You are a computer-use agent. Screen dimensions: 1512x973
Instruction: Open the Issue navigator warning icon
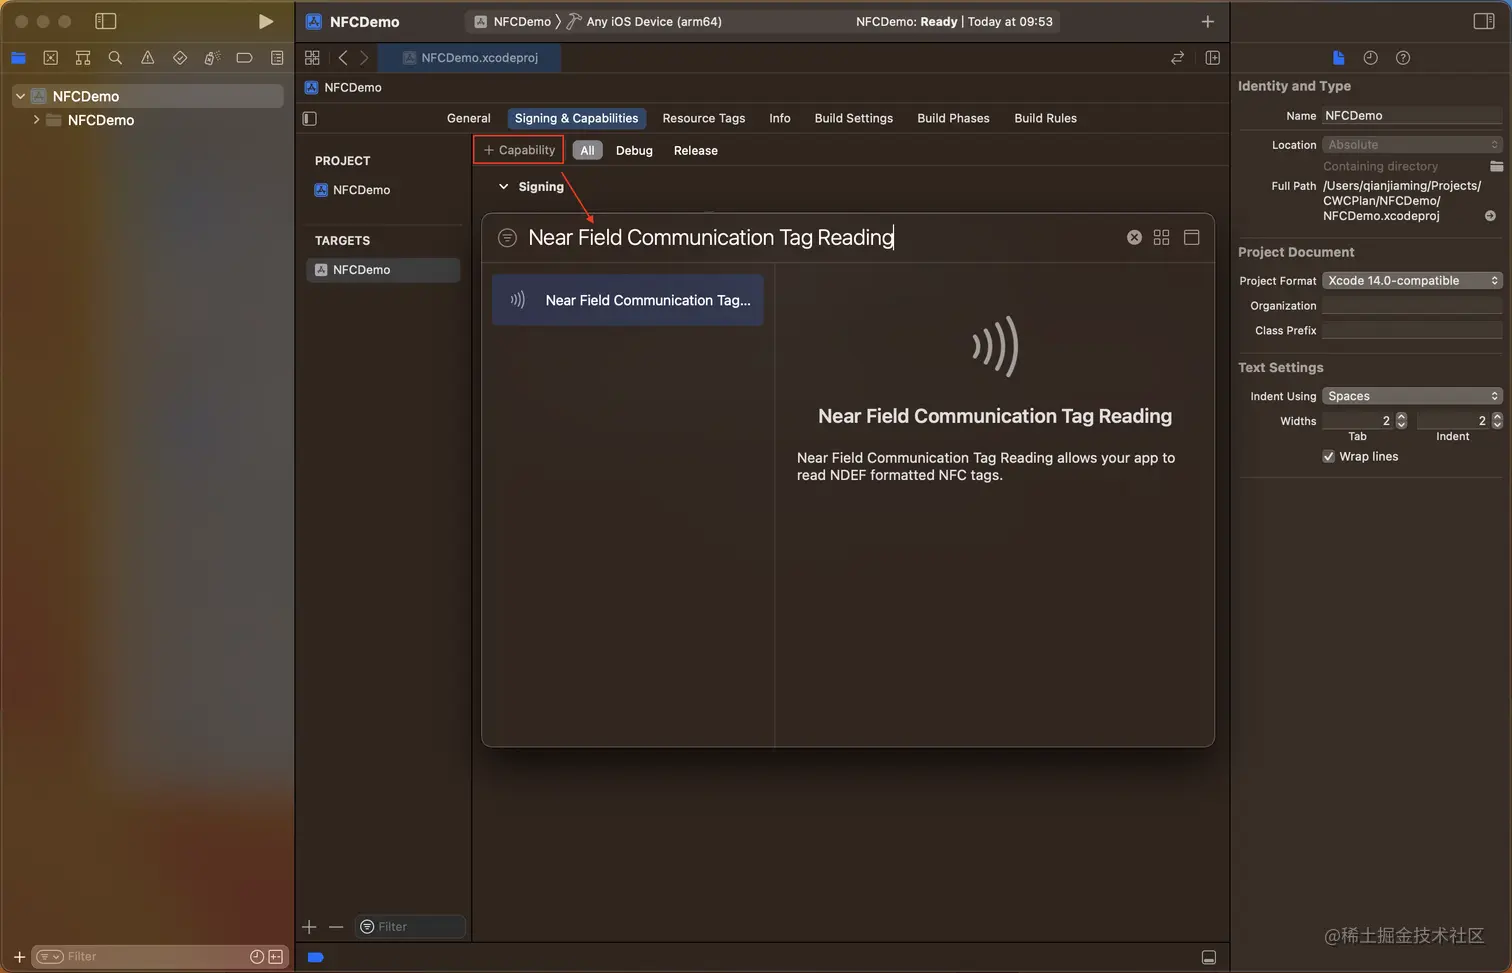click(x=148, y=58)
